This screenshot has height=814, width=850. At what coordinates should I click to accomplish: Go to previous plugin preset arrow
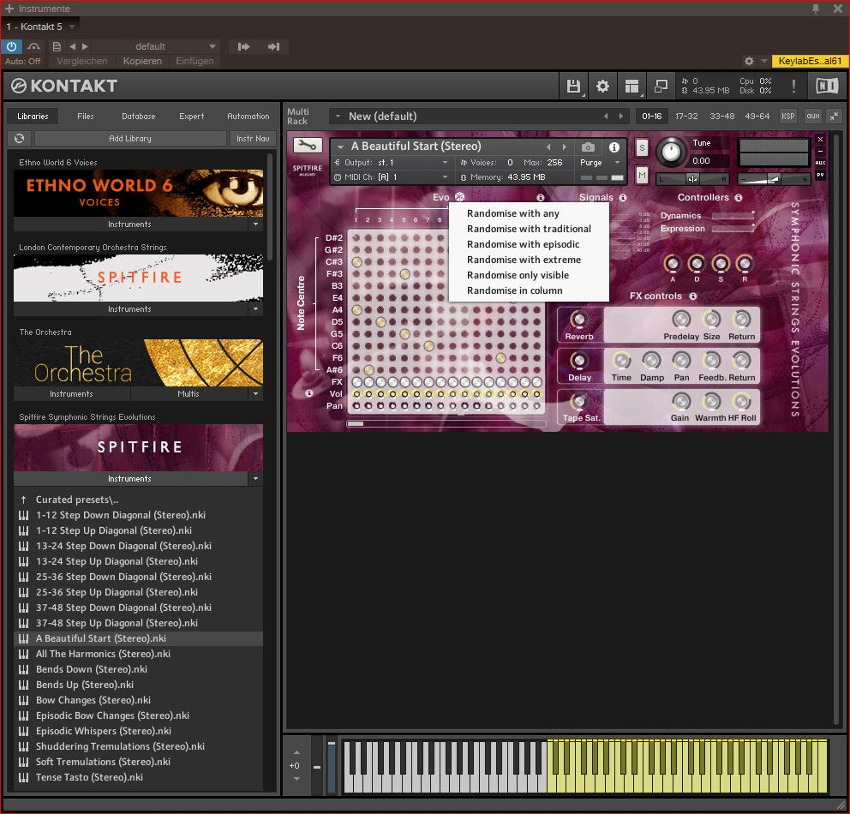72,47
